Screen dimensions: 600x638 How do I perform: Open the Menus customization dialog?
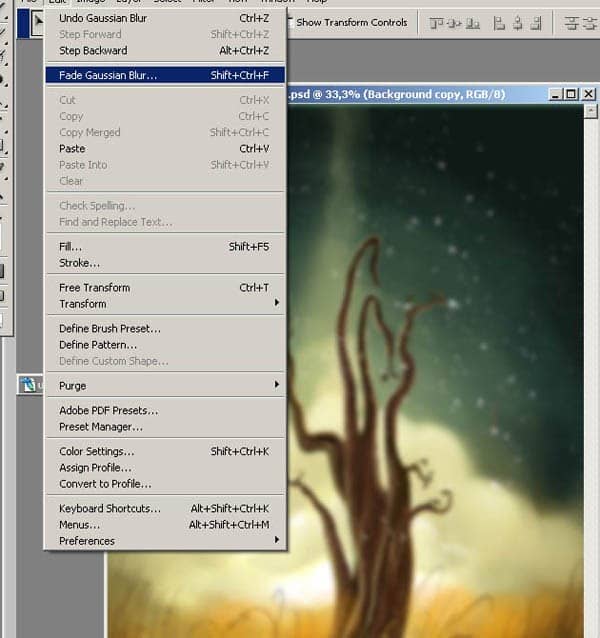point(165,524)
